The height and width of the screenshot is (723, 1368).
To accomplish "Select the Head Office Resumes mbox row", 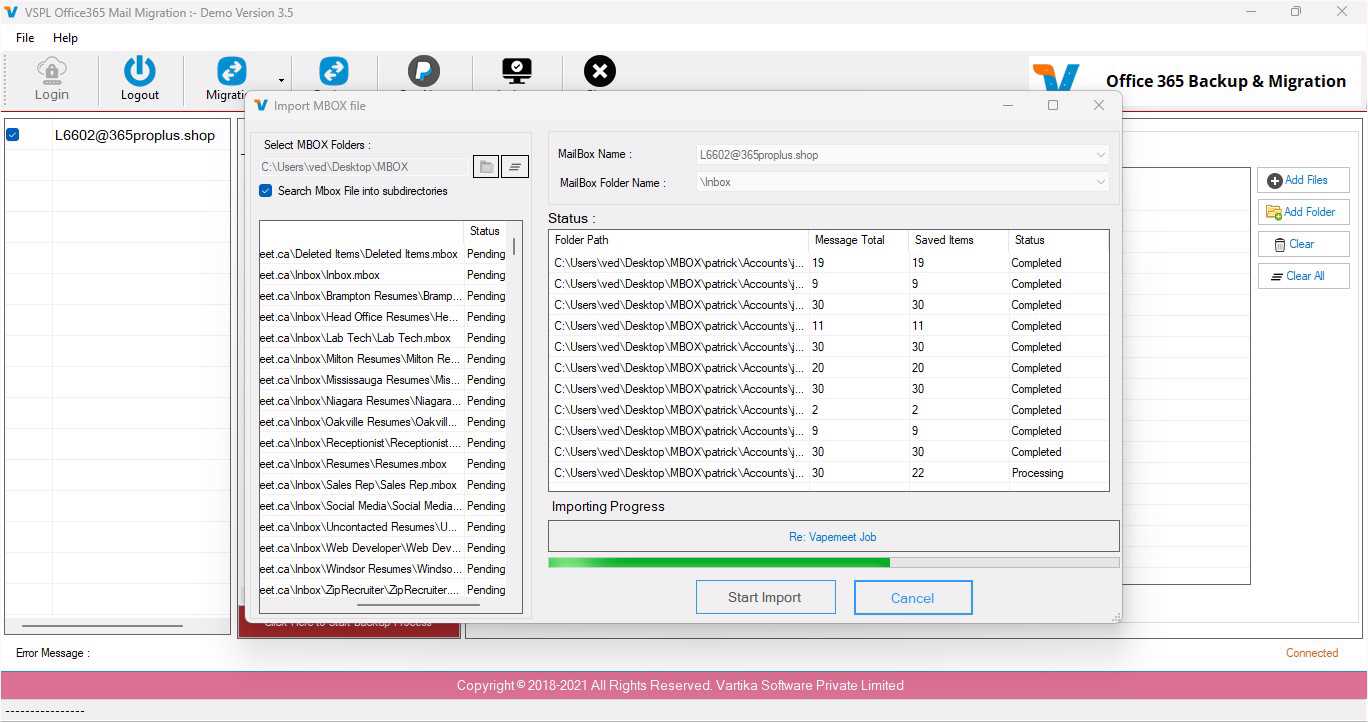I will 384,317.
